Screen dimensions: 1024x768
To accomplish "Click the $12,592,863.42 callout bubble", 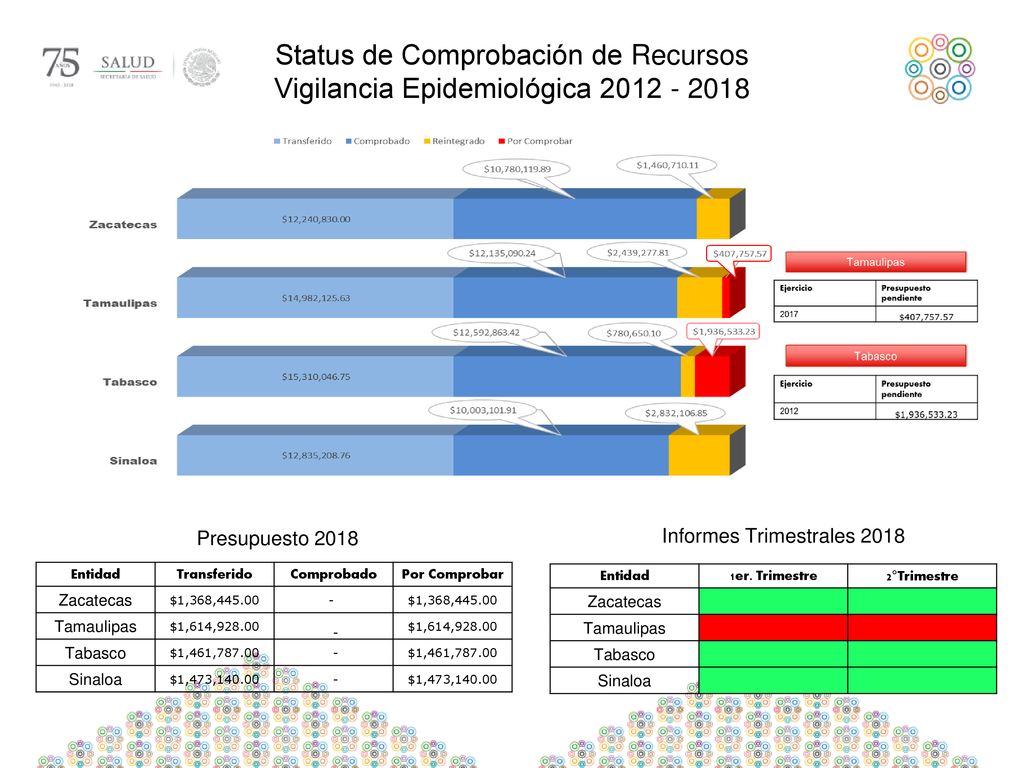I will 487,332.
